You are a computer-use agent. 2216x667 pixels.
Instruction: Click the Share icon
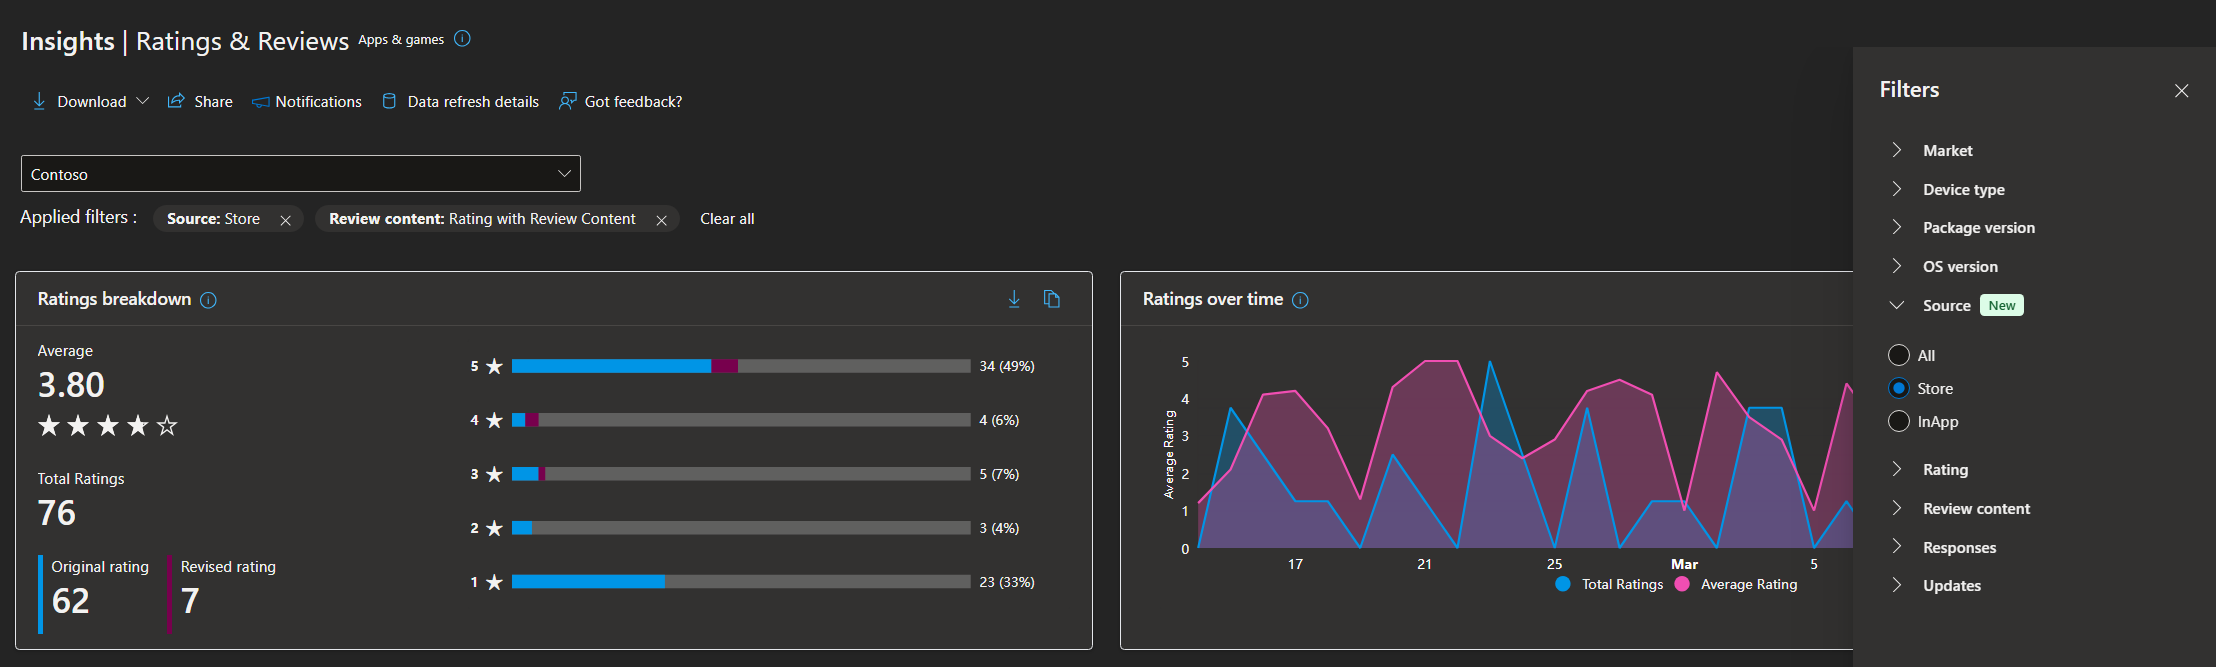point(176,101)
